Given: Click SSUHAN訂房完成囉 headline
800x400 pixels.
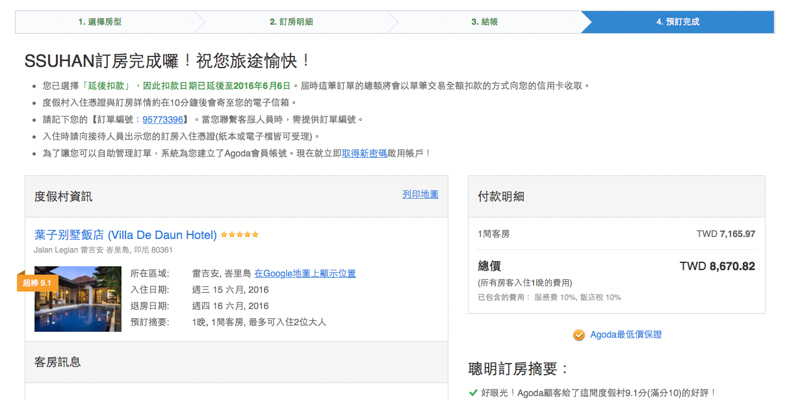Looking at the screenshot, I should click(167, 61).
